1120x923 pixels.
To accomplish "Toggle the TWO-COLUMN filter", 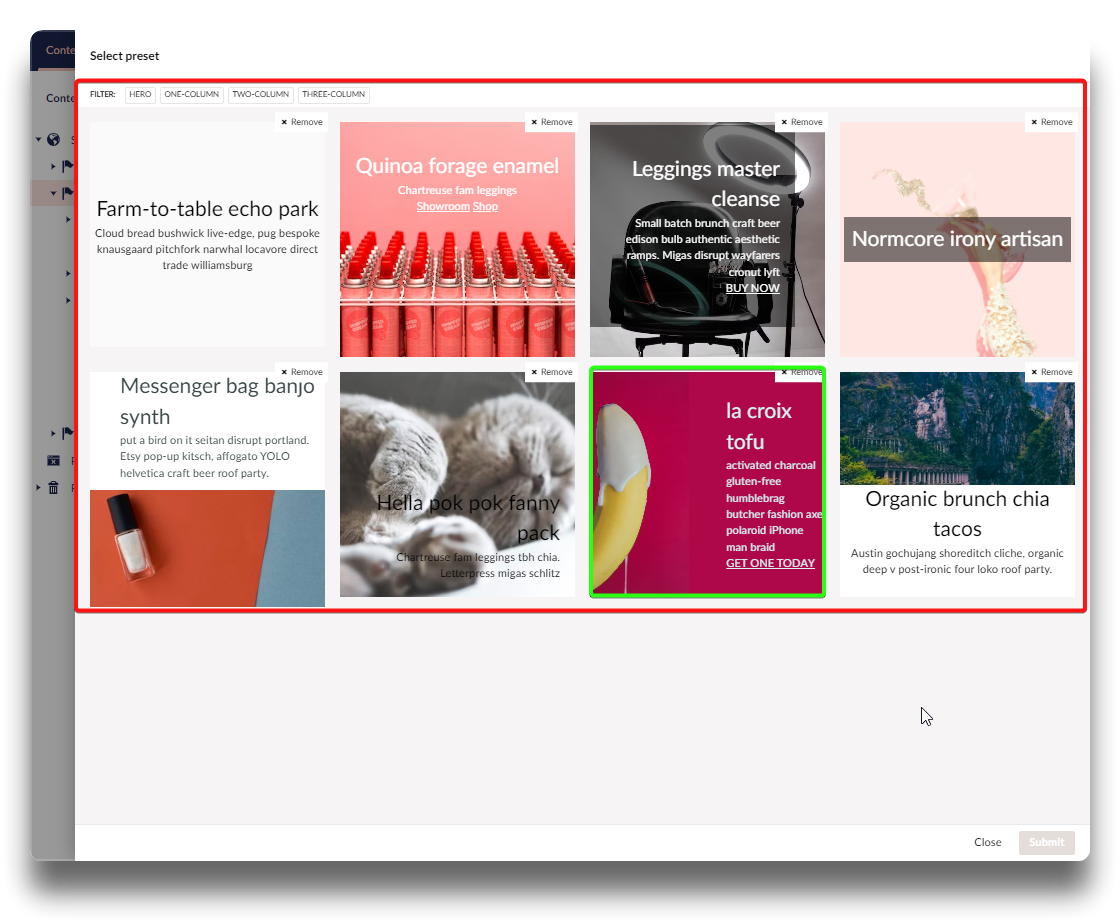I will click(260, 95).
